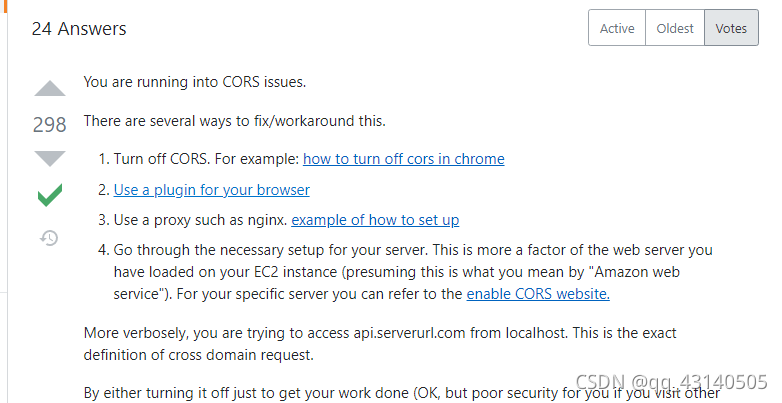Downvote the answer with the down arrow
Viewport: 782px width, 403px height.
pos(49,158)
